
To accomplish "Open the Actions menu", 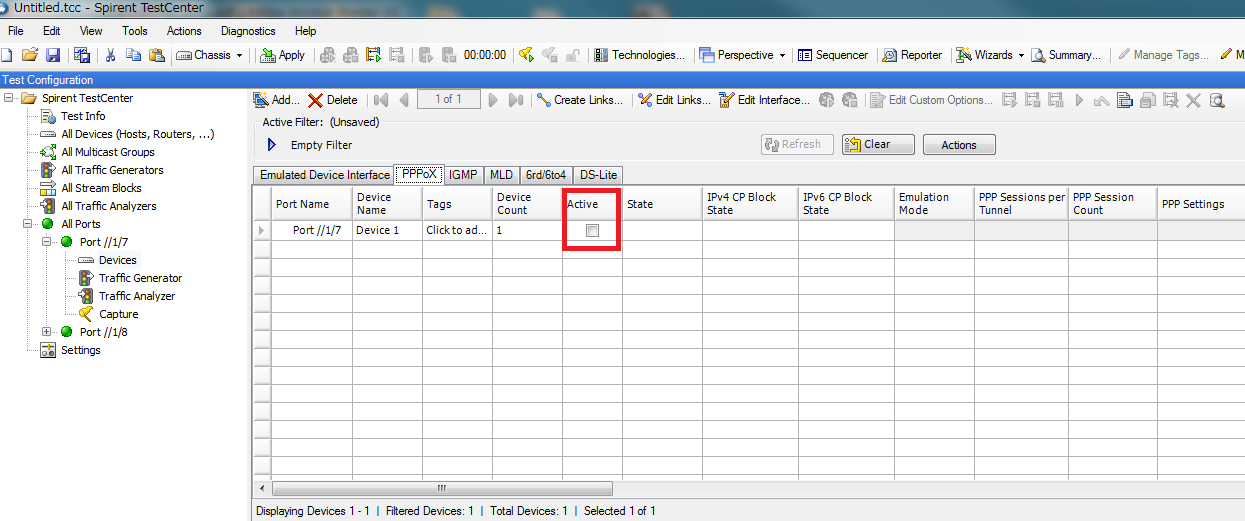I will click(184, 31).
